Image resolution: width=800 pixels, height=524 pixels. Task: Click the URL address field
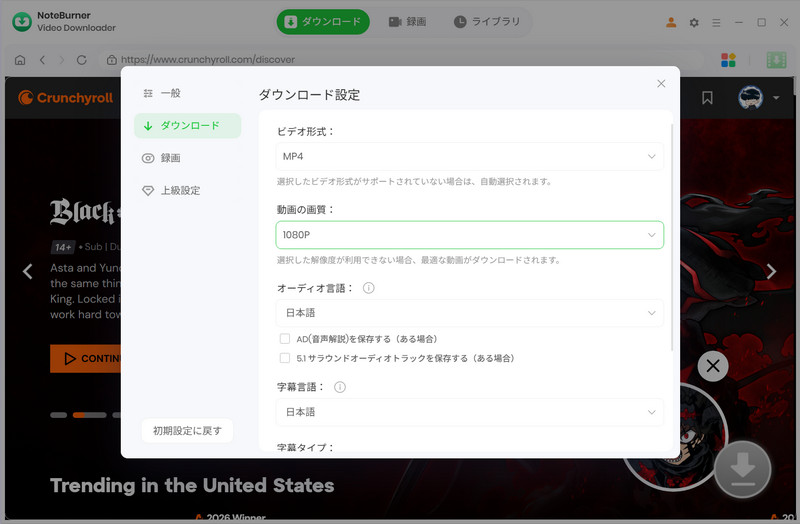tap(401, 60)
